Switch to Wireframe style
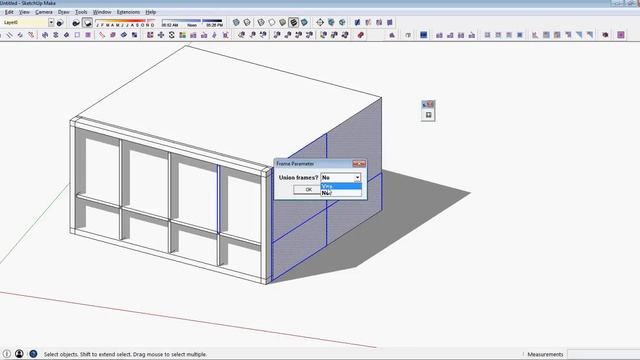This screenshot has width=640, height=360. point(261,22)
